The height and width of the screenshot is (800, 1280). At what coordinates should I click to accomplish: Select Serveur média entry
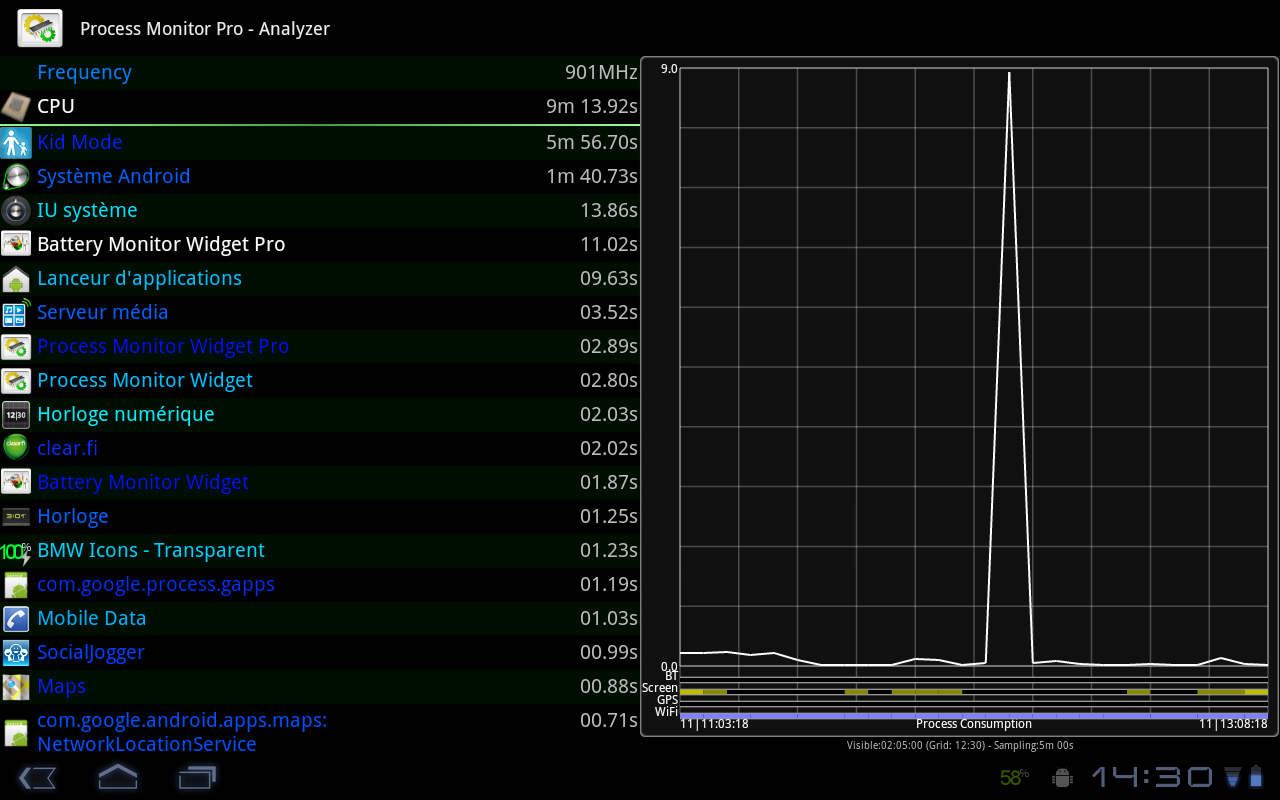coord(320,312)
